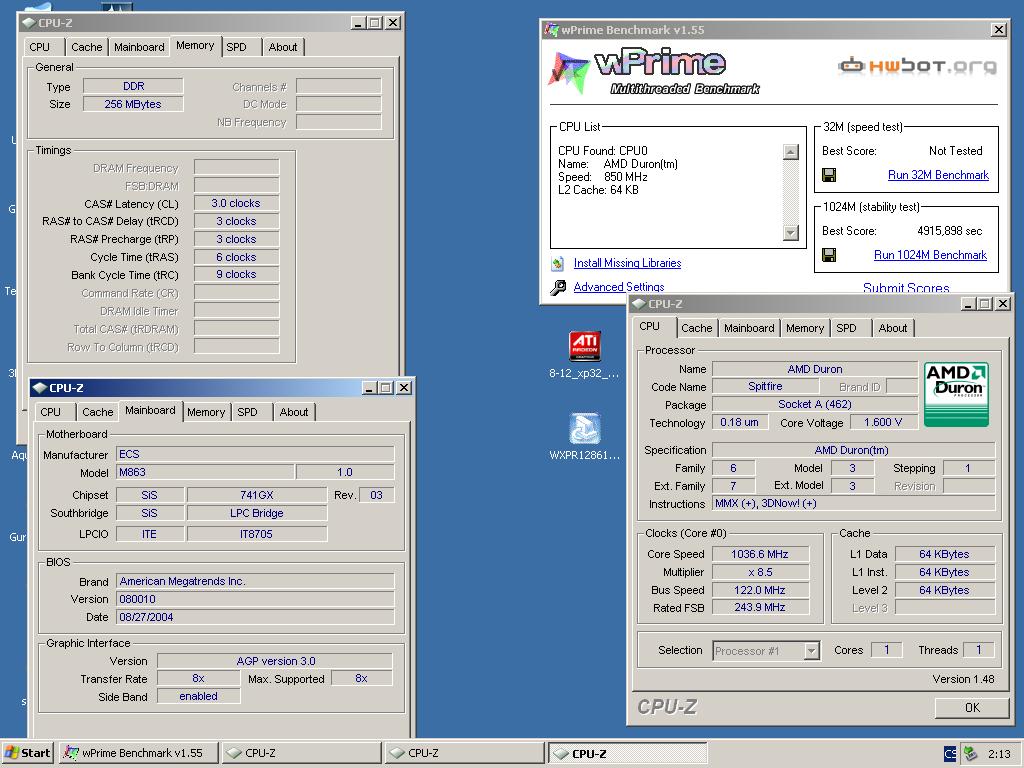Open the WXPR12861 desktop icon
This screenshot has height=768, width=1024.
click(584, 428)
